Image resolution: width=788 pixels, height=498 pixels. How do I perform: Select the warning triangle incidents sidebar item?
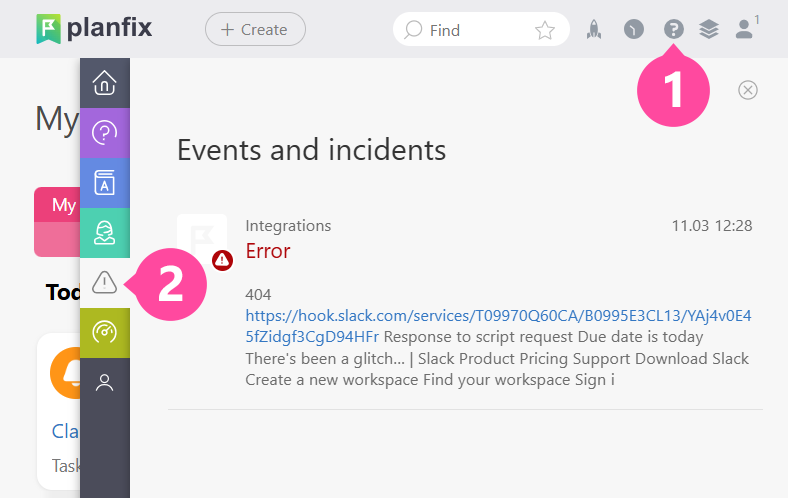[x=105, y=283]
